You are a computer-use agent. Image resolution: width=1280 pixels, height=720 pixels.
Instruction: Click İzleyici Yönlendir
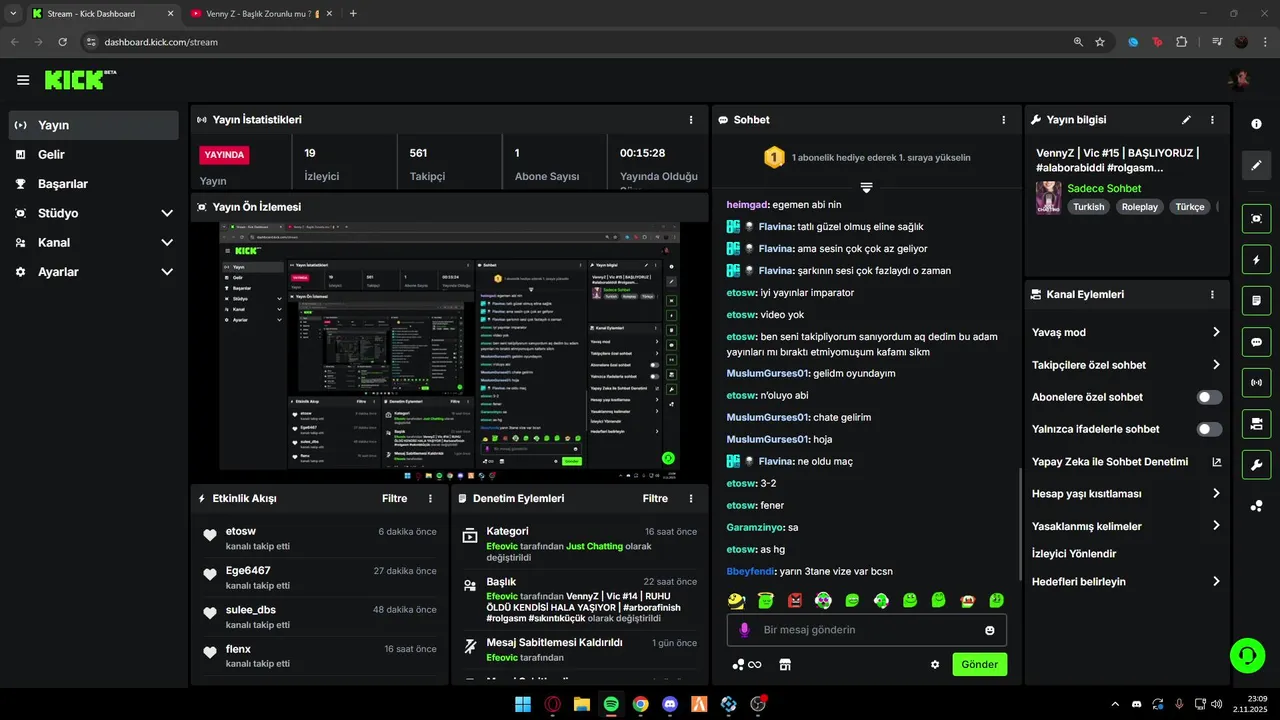click(1074, 553)
